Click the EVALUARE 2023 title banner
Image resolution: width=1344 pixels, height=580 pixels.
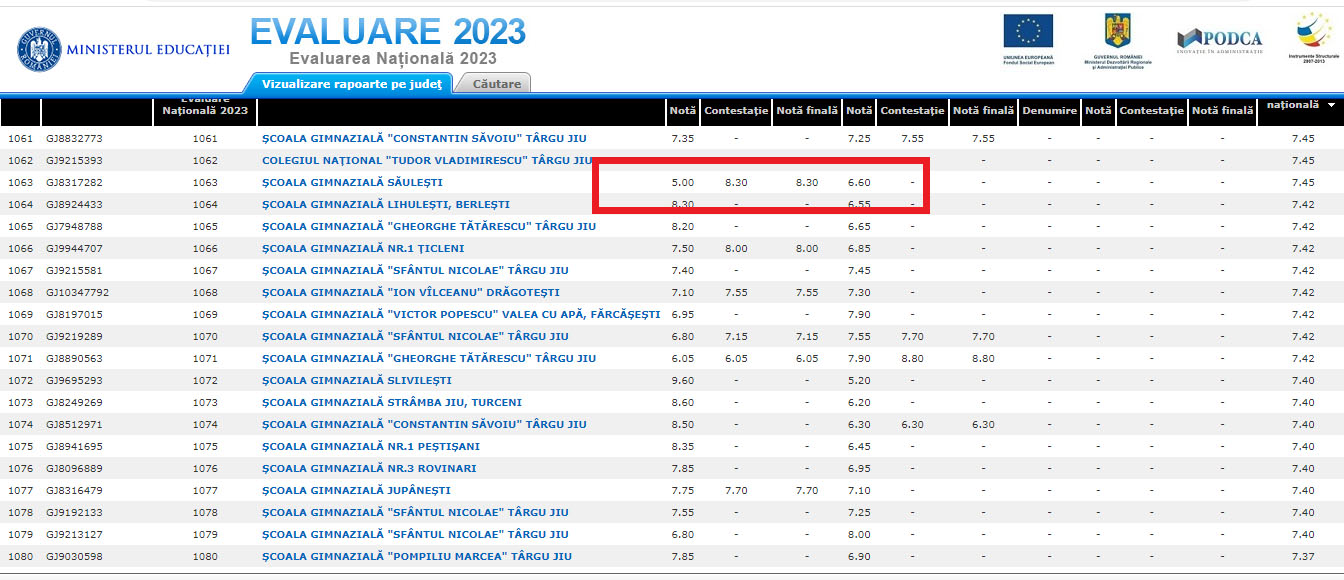tap(387, 32)
